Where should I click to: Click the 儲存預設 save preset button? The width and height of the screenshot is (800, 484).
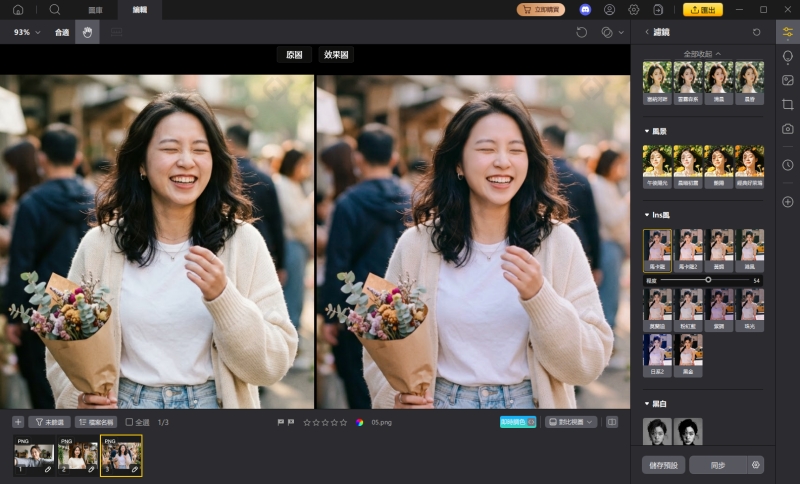pyautogui.click(x=663, y=465)
